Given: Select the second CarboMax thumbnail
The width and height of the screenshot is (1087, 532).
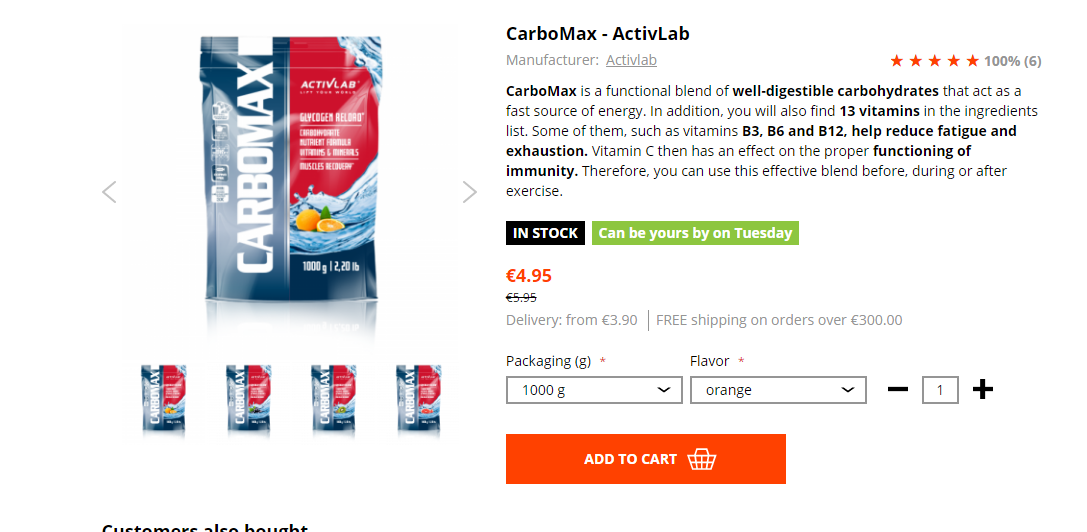Looking at the screenshot, I should pyautogui.click(x=248, y=400).
